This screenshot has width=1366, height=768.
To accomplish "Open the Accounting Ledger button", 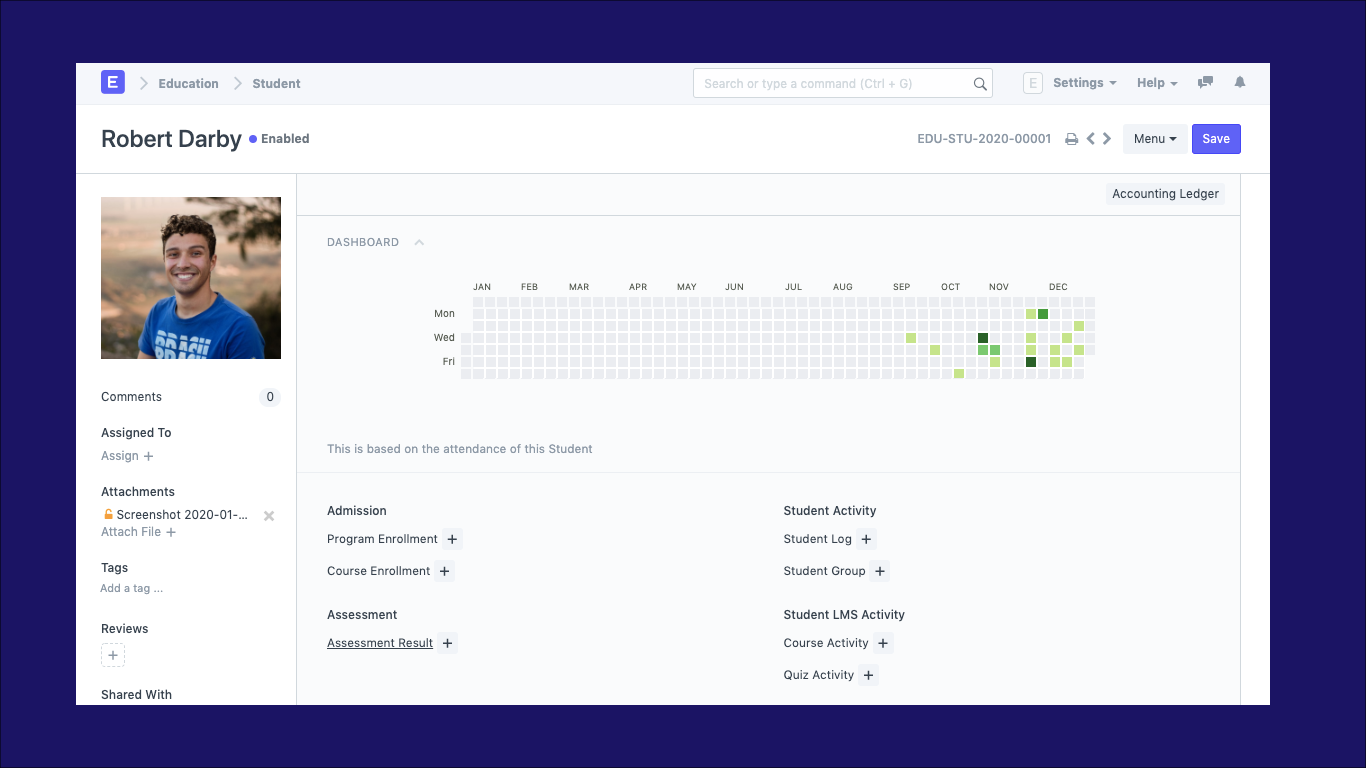I will [1165, 194].
